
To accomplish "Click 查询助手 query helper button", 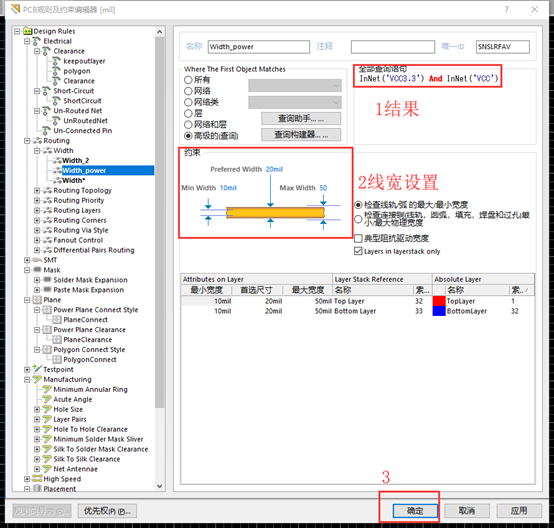I will [301, 119].
